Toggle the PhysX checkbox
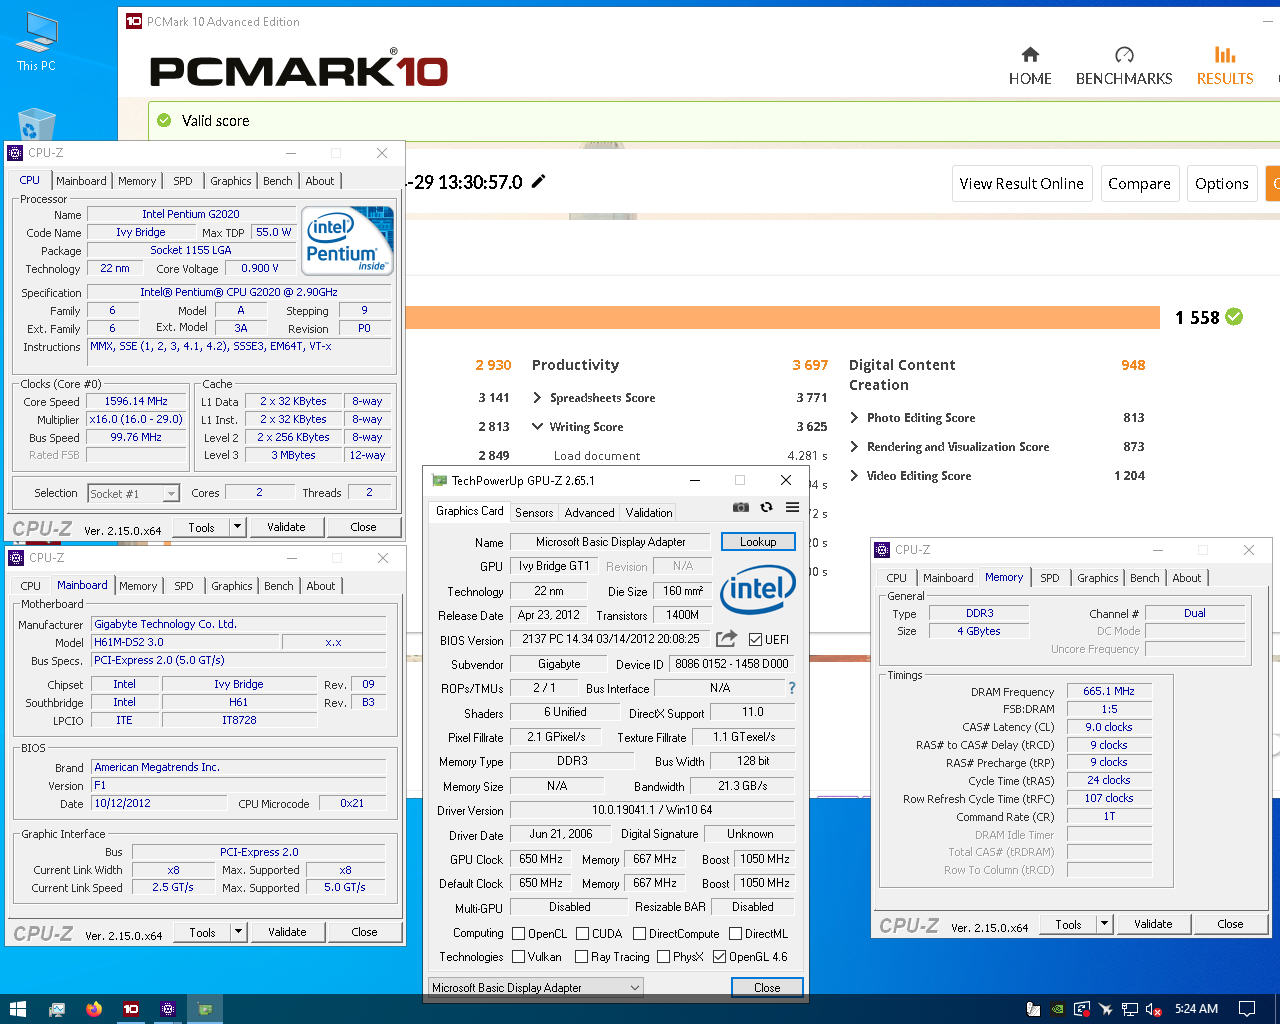This screenshot has width=1280, height=1024. click(663, 956)
